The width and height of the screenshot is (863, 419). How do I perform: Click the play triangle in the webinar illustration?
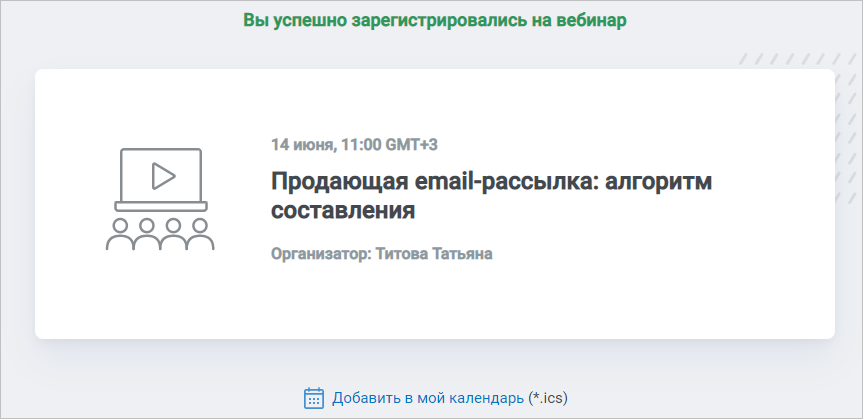[x=163, y=176]
